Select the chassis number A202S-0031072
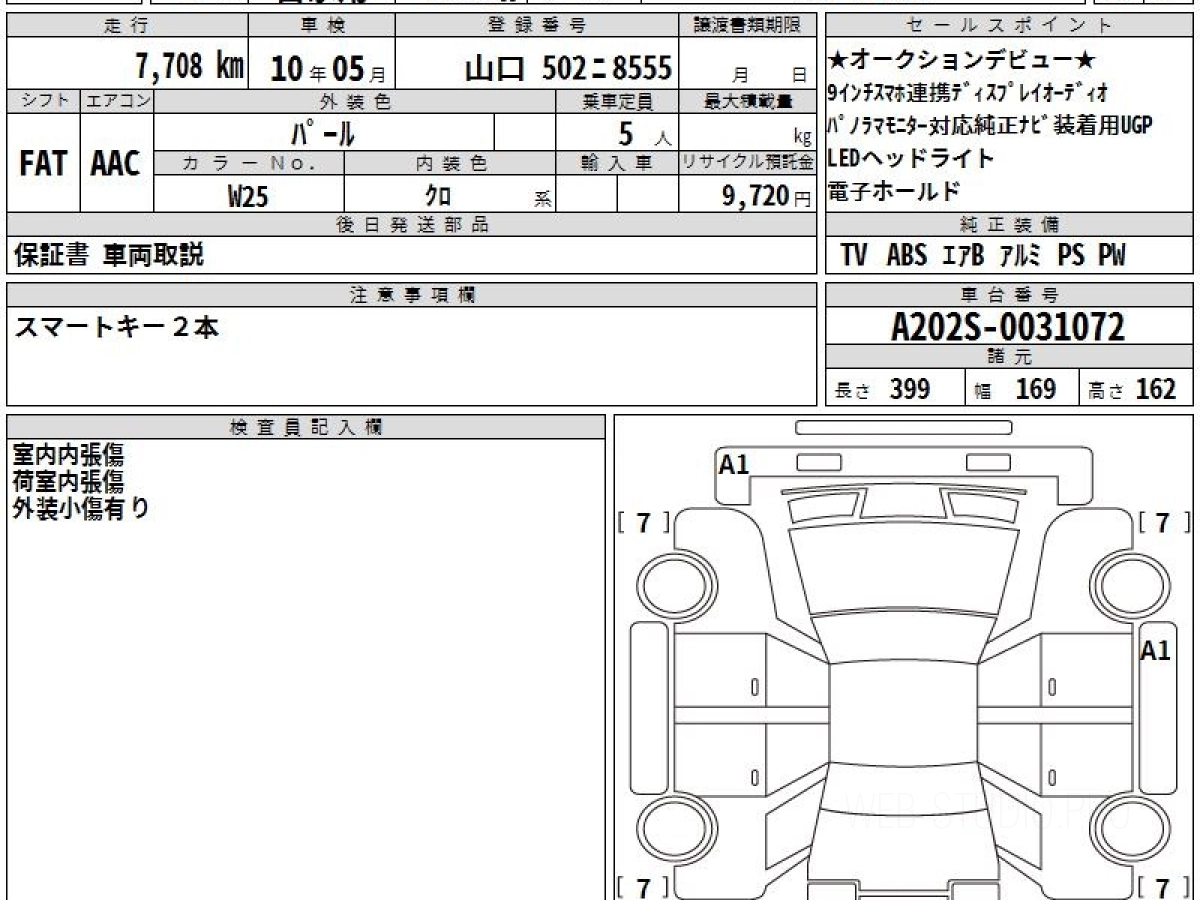 click(x=1008, y=327)
